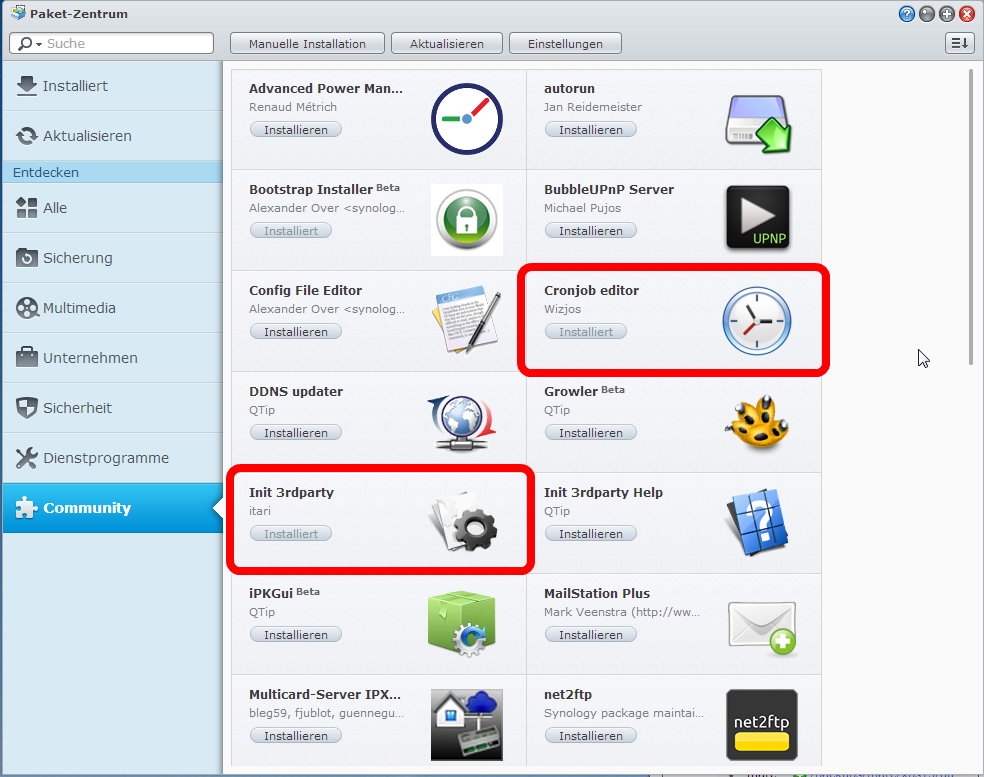
Task: Select the Dienstprogramme category
Action: (112, 458)
